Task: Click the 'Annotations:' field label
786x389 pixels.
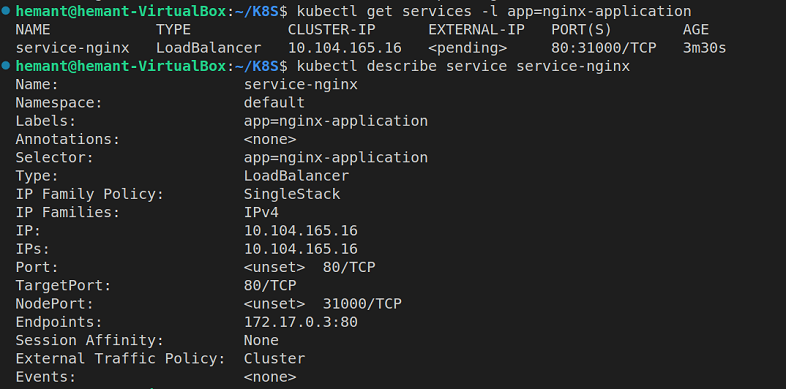Action: click(x=68, y=139)
